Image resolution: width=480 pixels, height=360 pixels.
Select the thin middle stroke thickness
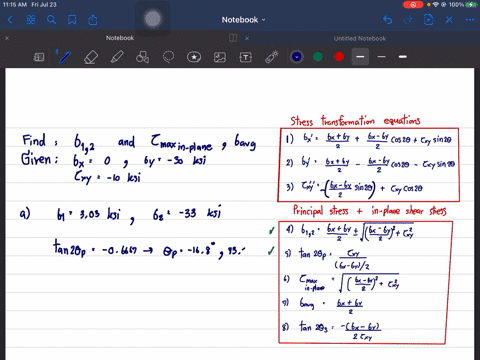click(382, 57)
